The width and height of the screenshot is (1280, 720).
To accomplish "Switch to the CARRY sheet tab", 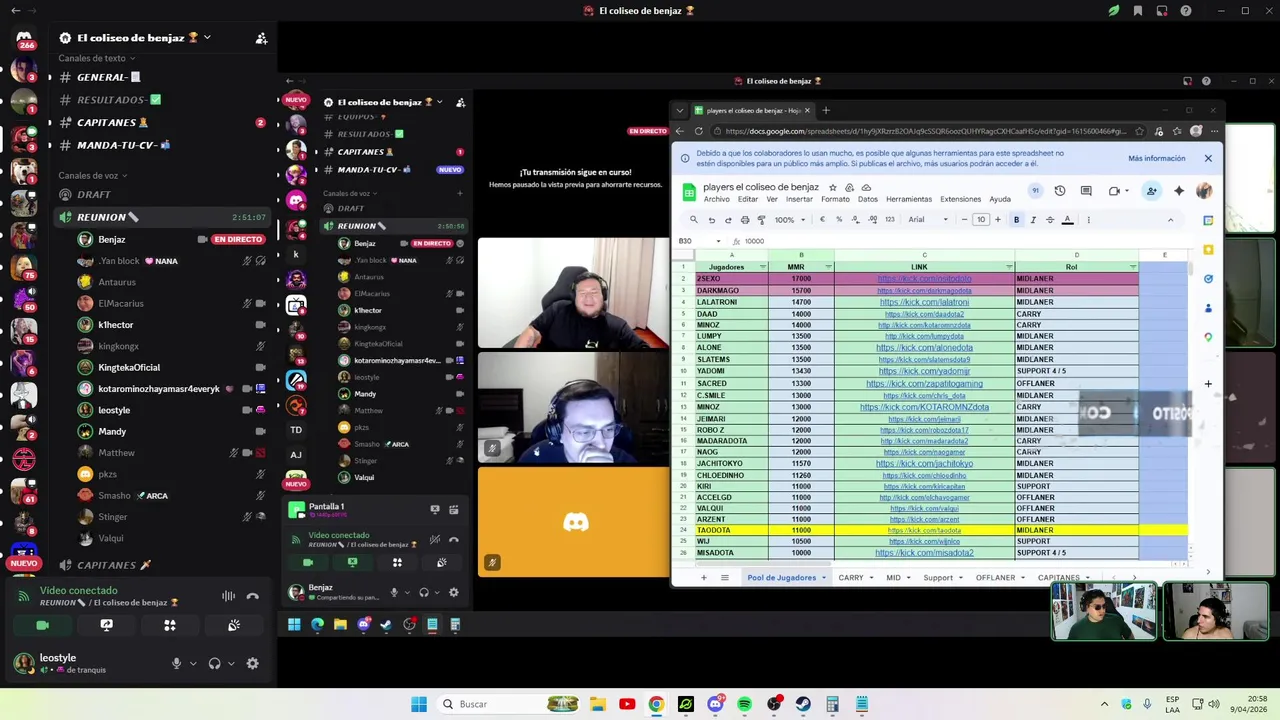I will pyautogui.click(x=855, y=578).
